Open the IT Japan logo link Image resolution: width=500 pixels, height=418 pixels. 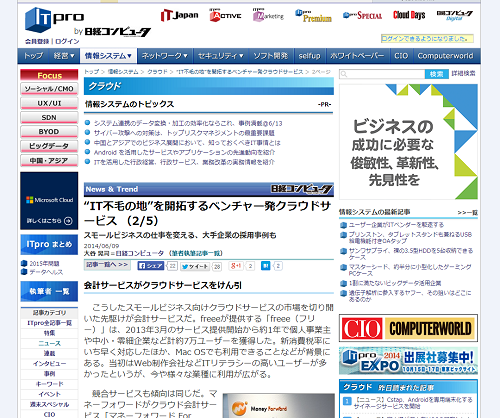pos(179,15)
